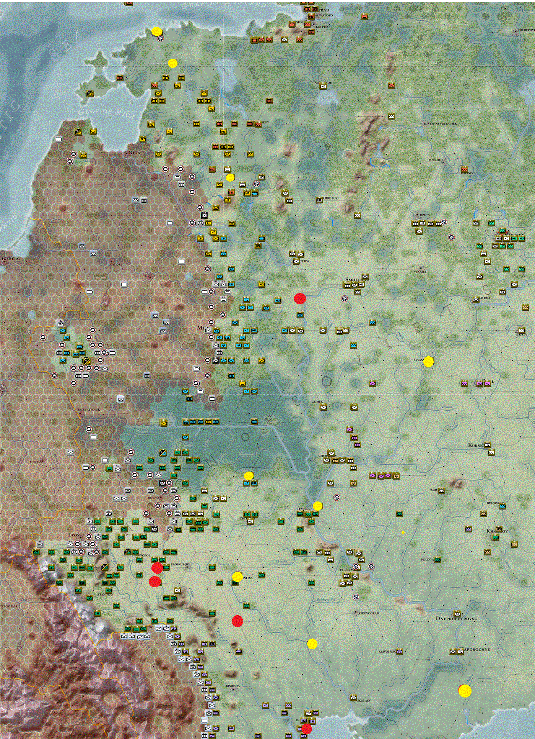Select the striped yellow-black counter in the western encircled cluster

pyautogui.click(x=86, y=361)
